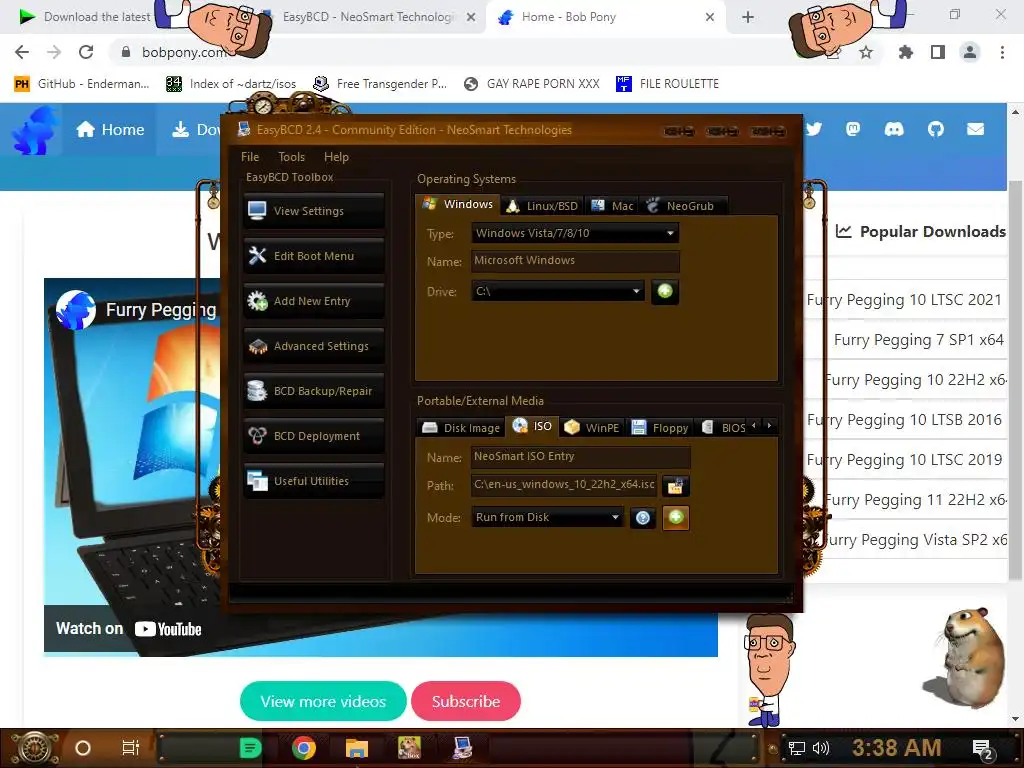
Task: Open GitHub - Enderman bookmark
Action: click(x=82, y=84)
